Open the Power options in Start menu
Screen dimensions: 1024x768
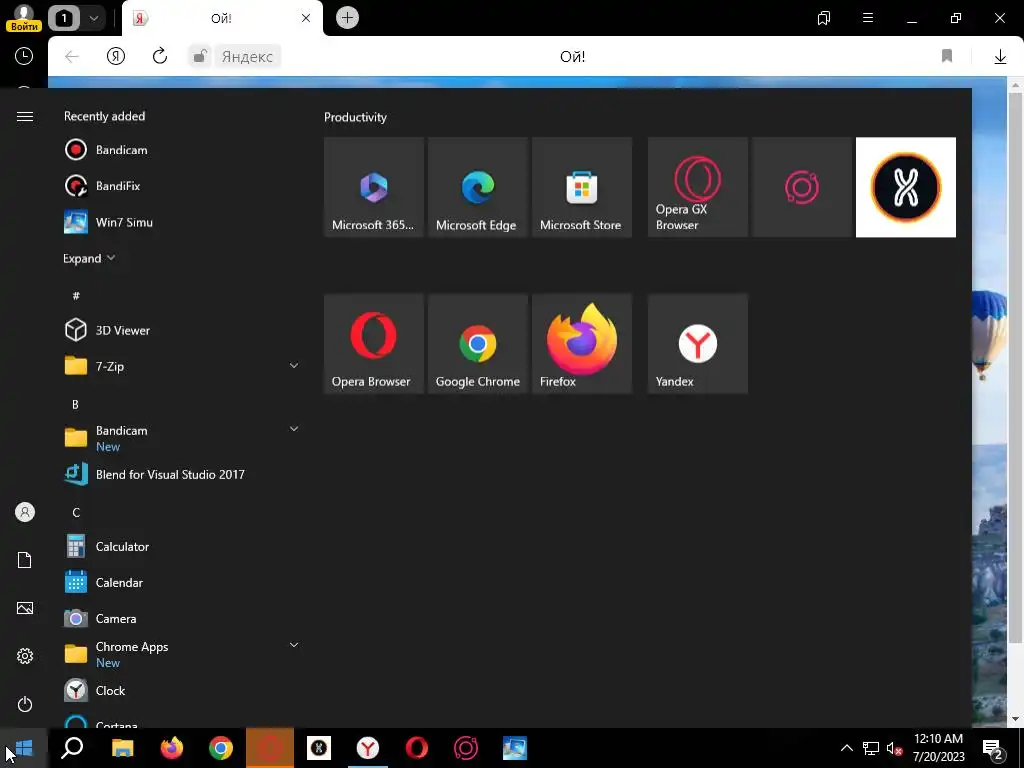pyautogui.click(x=25, y=704)
